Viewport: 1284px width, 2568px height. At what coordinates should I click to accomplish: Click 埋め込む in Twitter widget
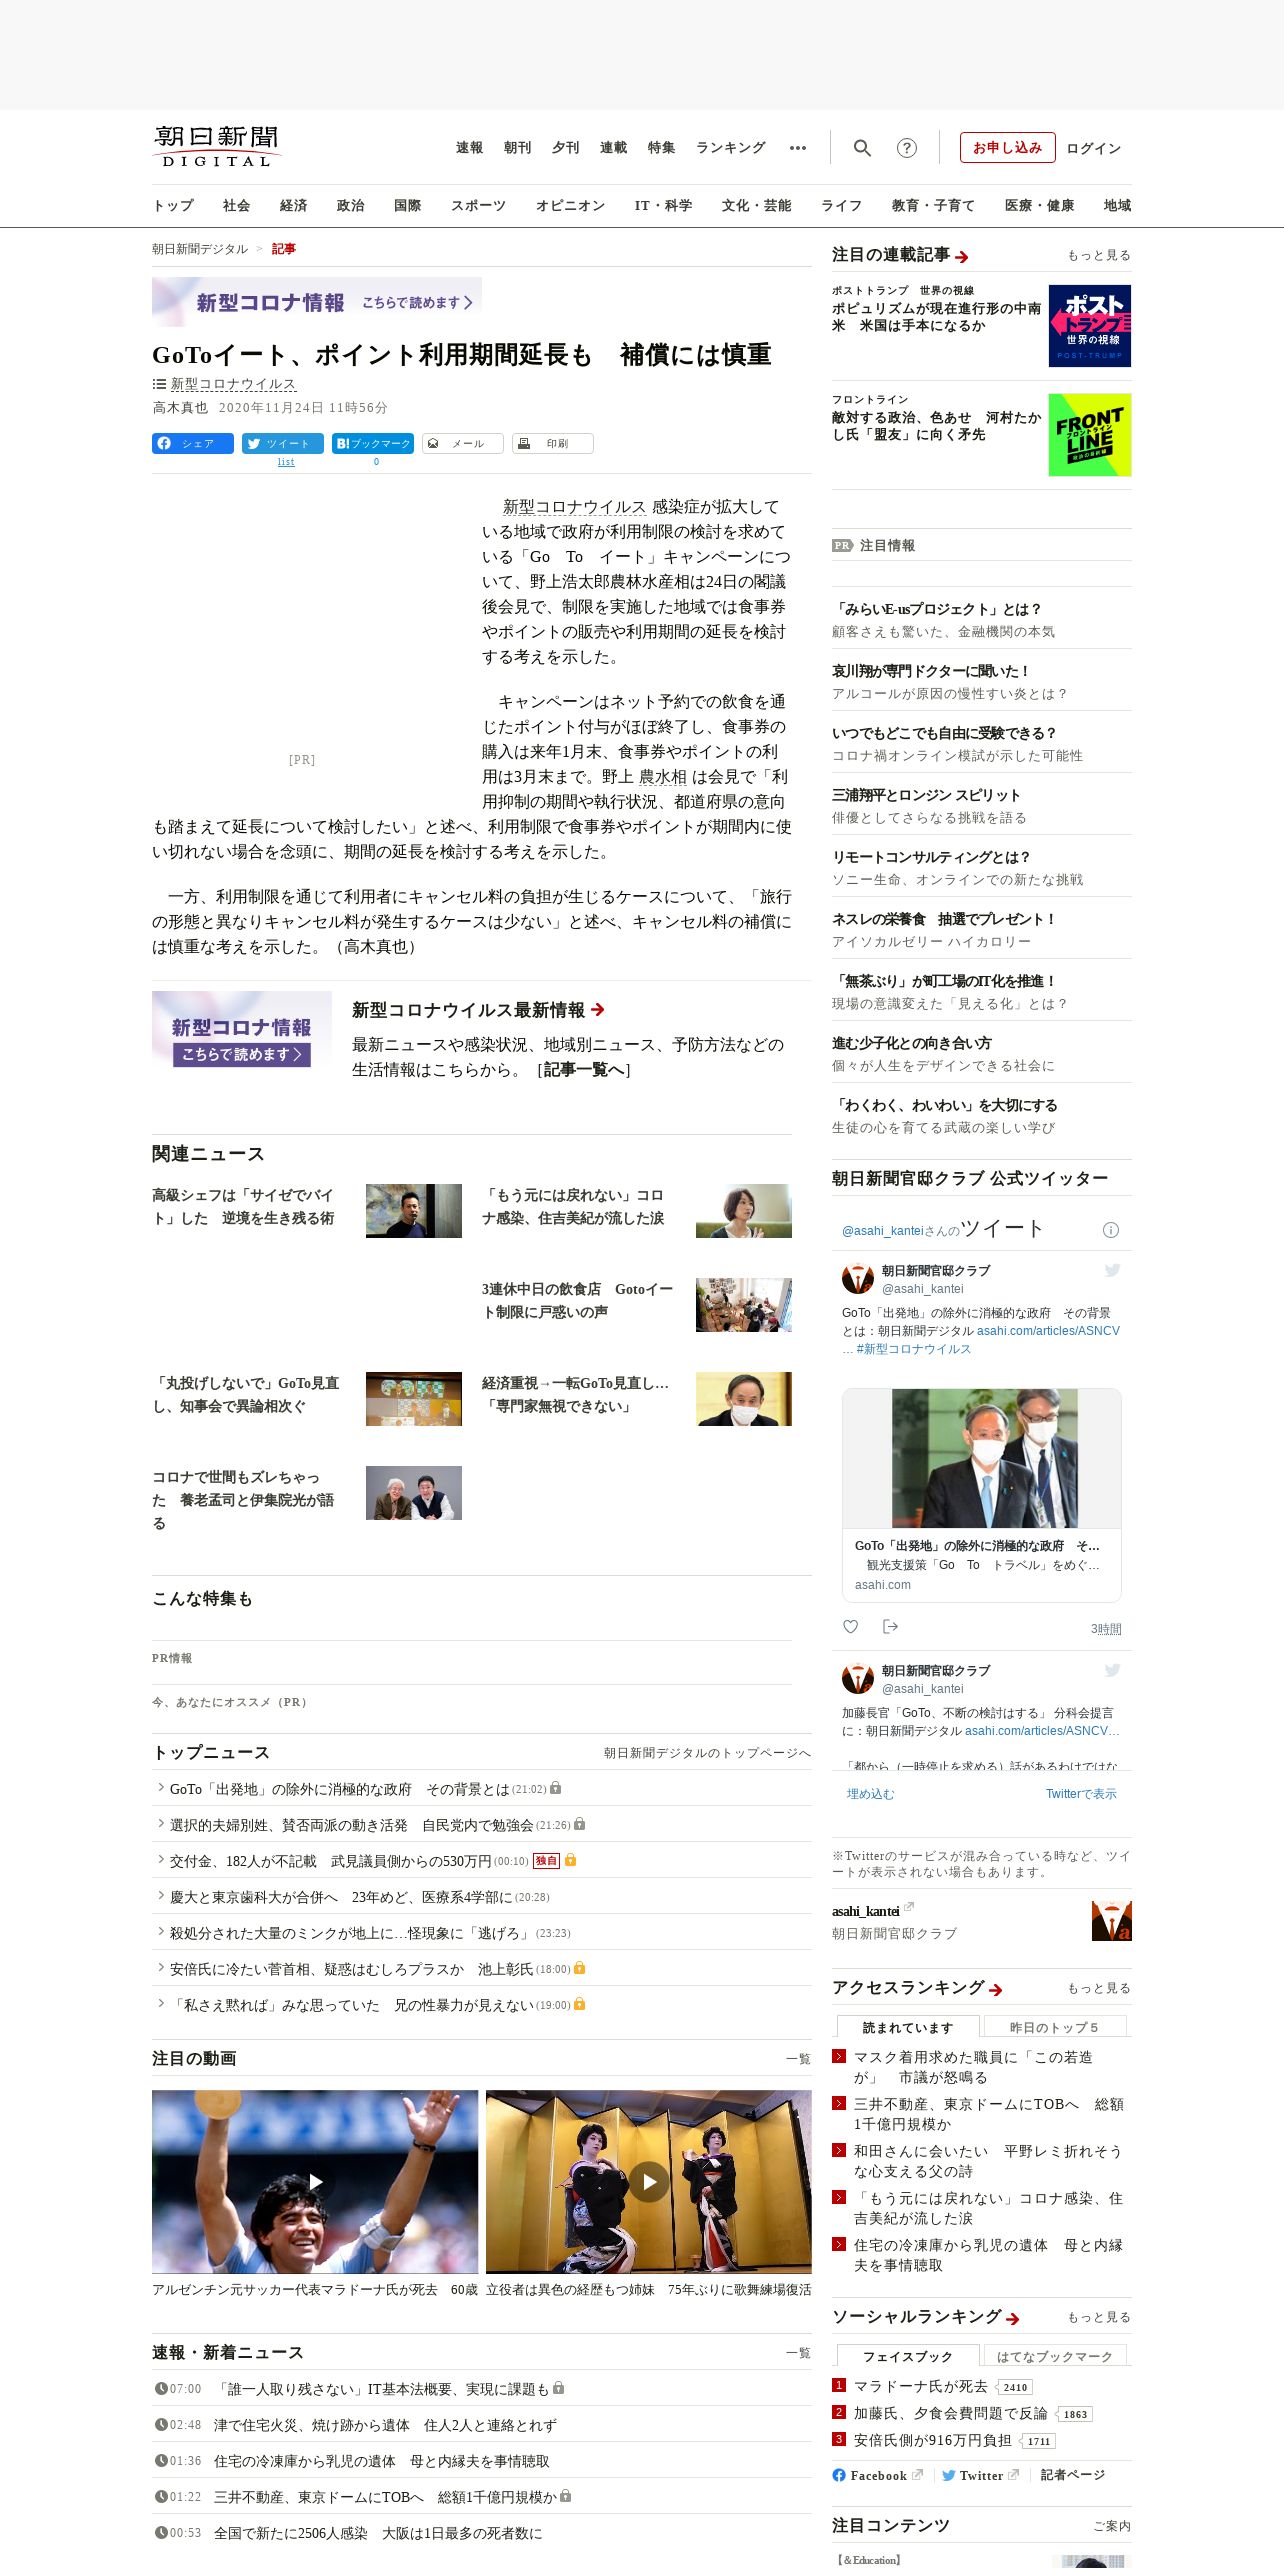coord(870,1794)
